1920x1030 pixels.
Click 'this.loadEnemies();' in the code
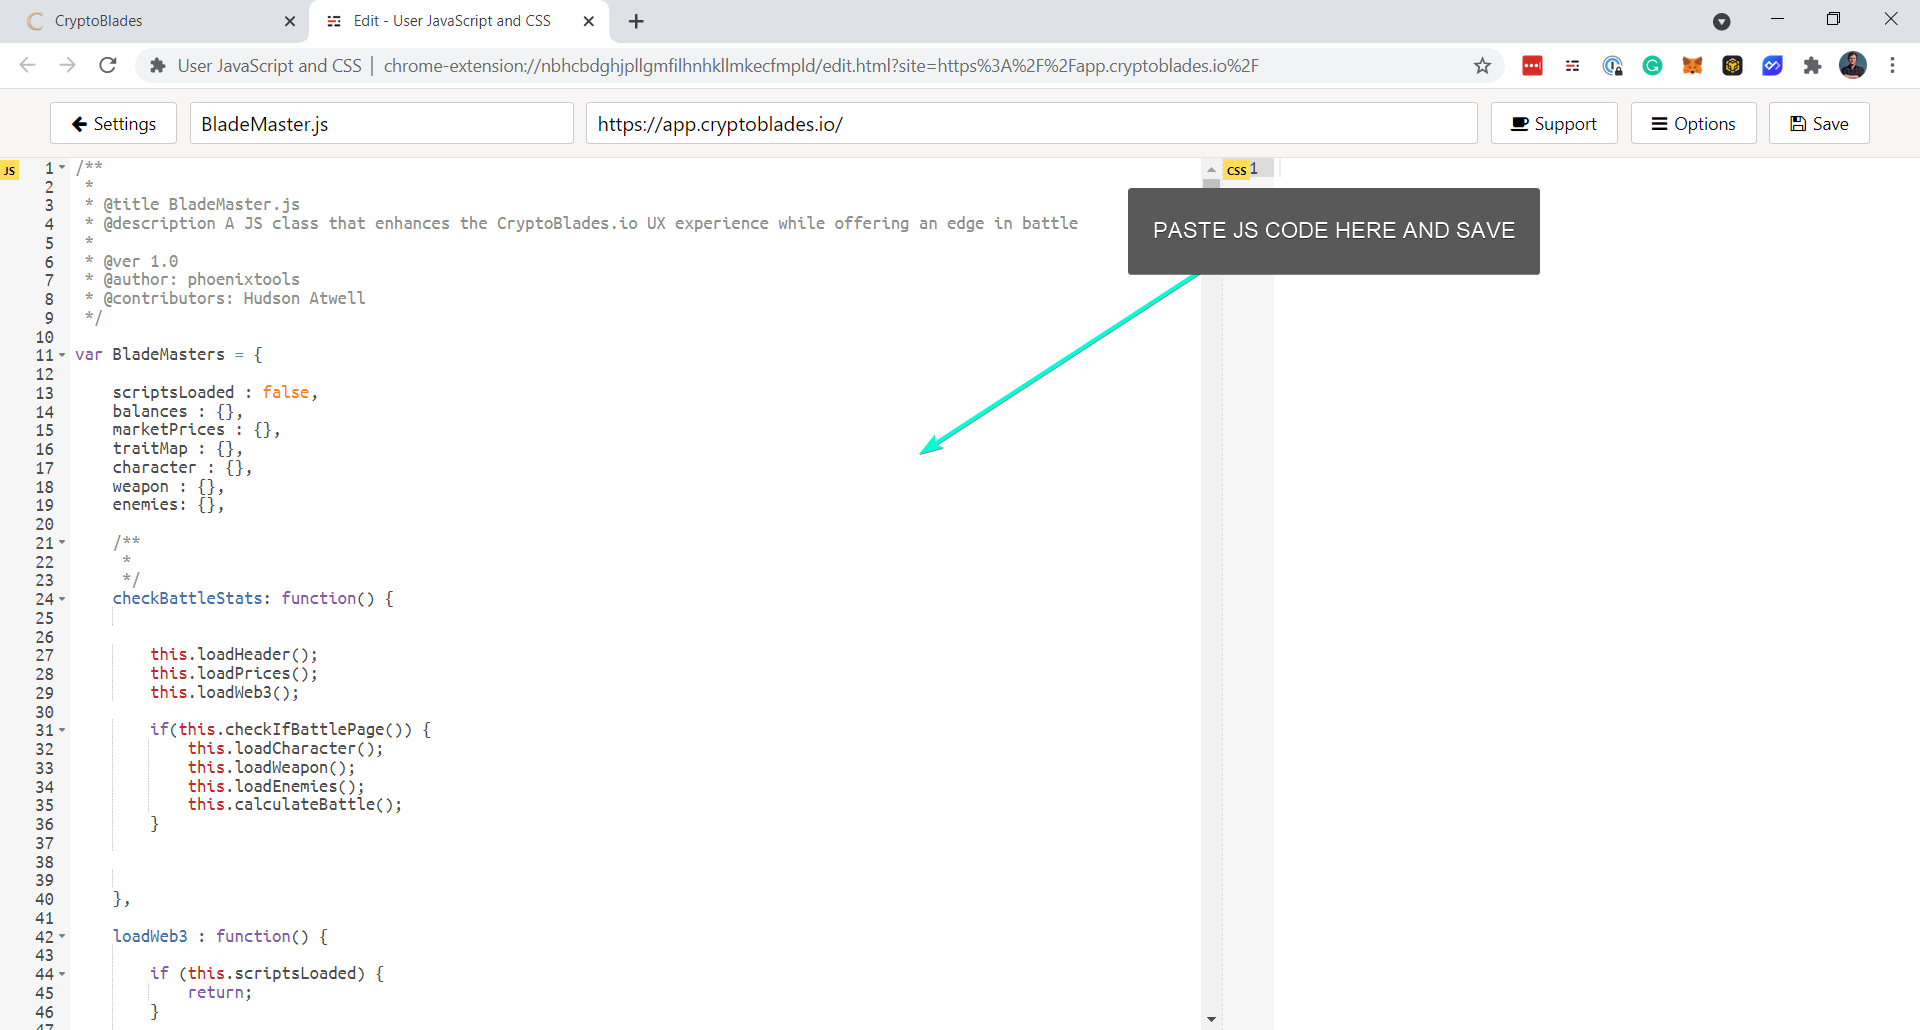click(276, 786)
